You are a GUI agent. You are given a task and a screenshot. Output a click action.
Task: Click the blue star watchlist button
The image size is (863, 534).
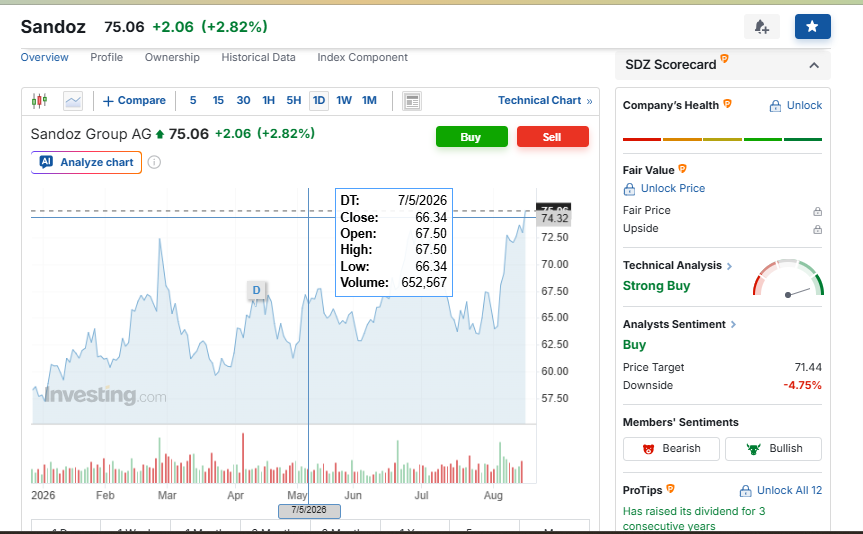coord(812,26)
